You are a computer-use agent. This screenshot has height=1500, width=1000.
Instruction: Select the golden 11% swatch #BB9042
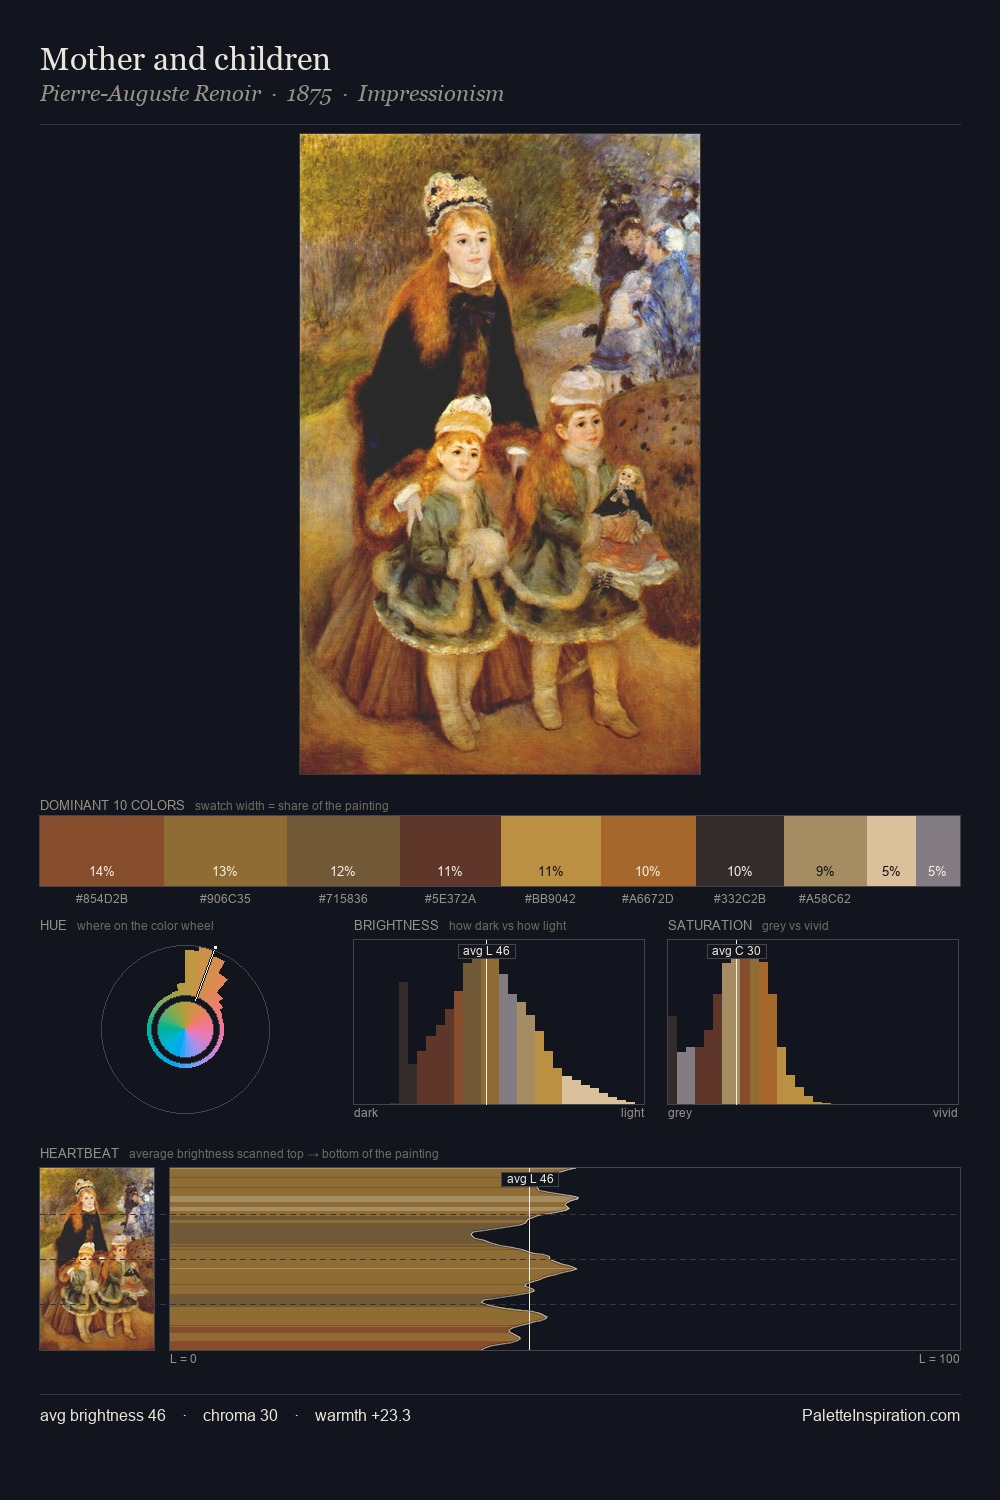pyautogui.click(x=551, y=851)
